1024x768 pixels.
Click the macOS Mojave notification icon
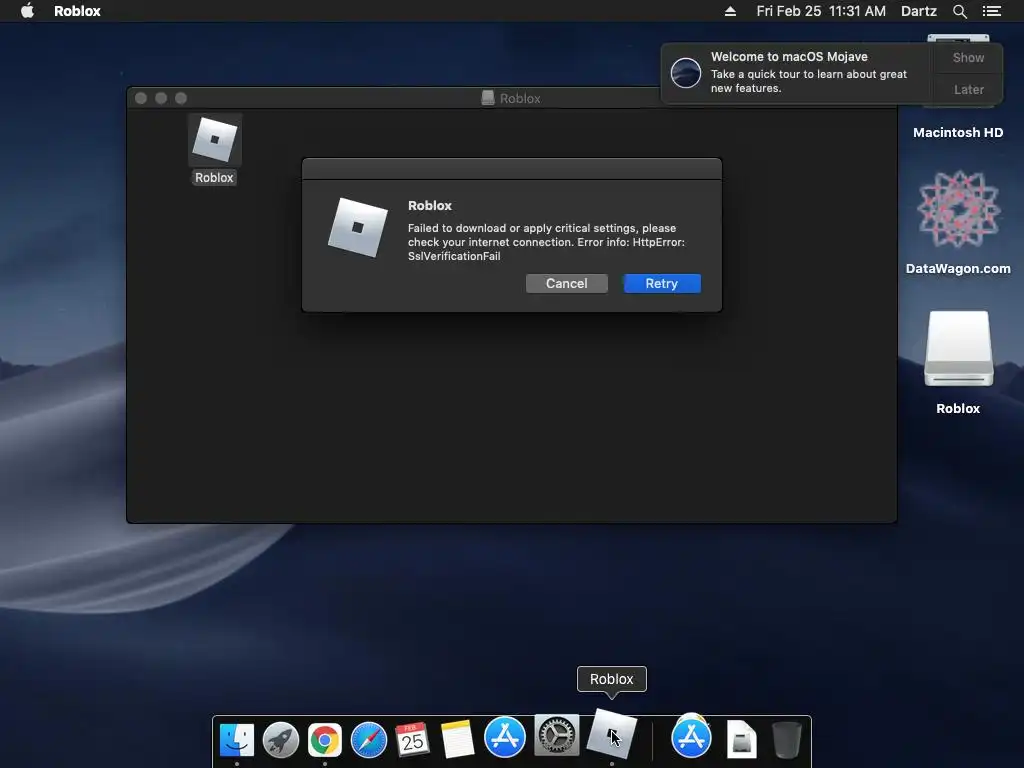pyautogui.click(x=686, y=72)
